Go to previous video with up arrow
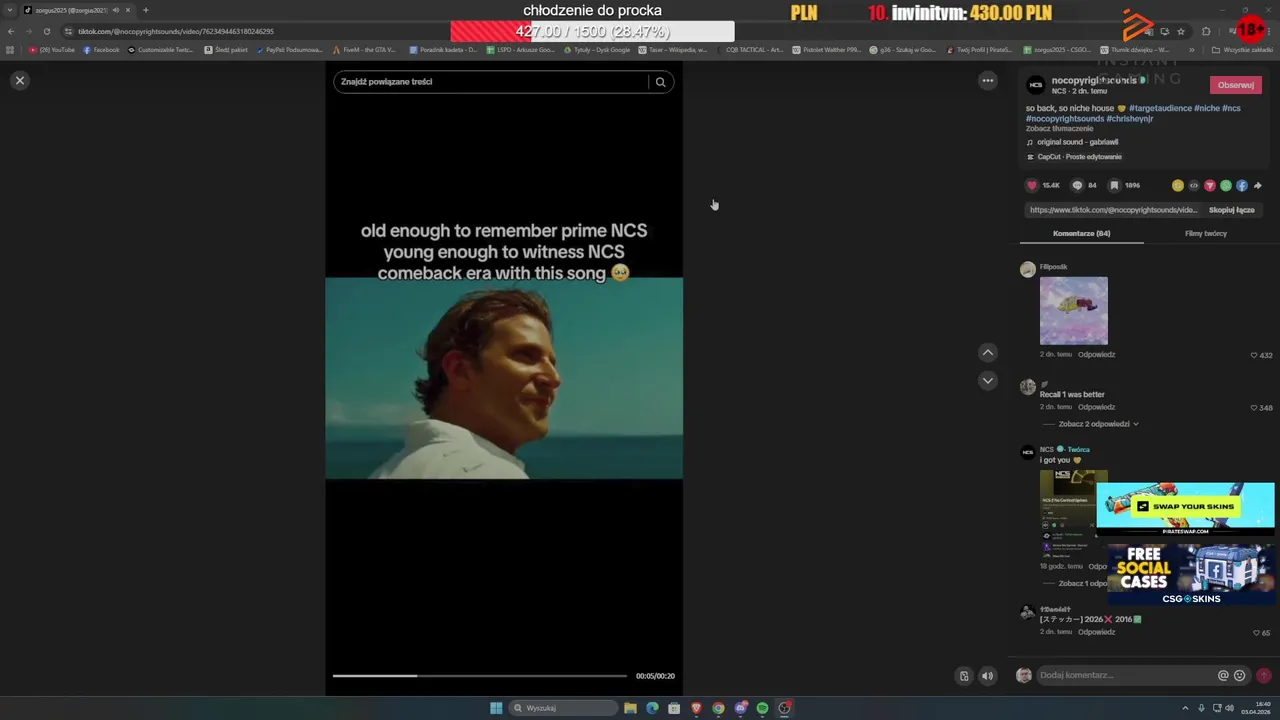The image size is (1280, 720). click(x=987, y=352)
